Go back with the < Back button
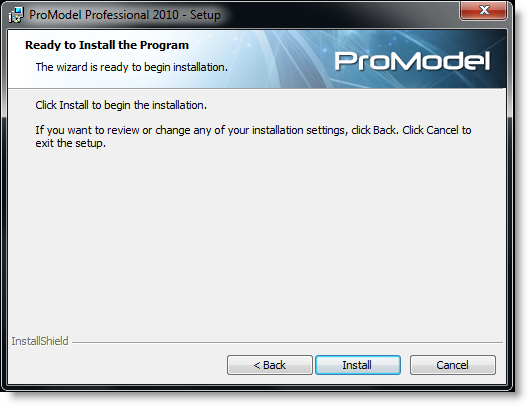 tap(270, 365)
